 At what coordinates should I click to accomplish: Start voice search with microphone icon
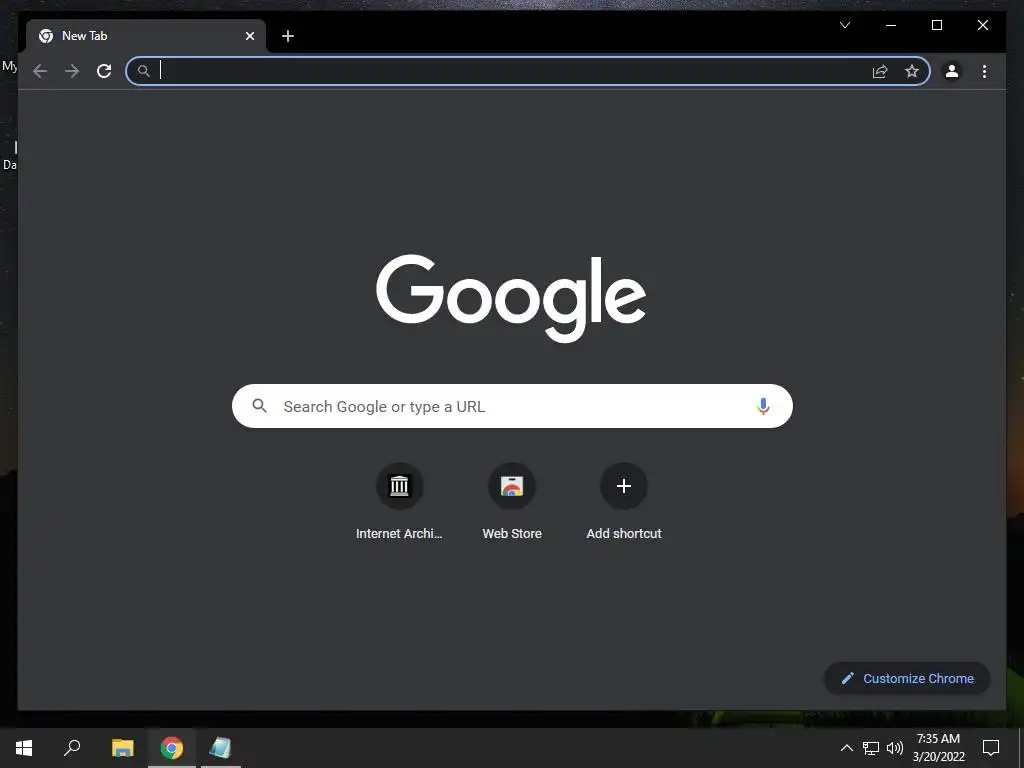tap(763, 406)
